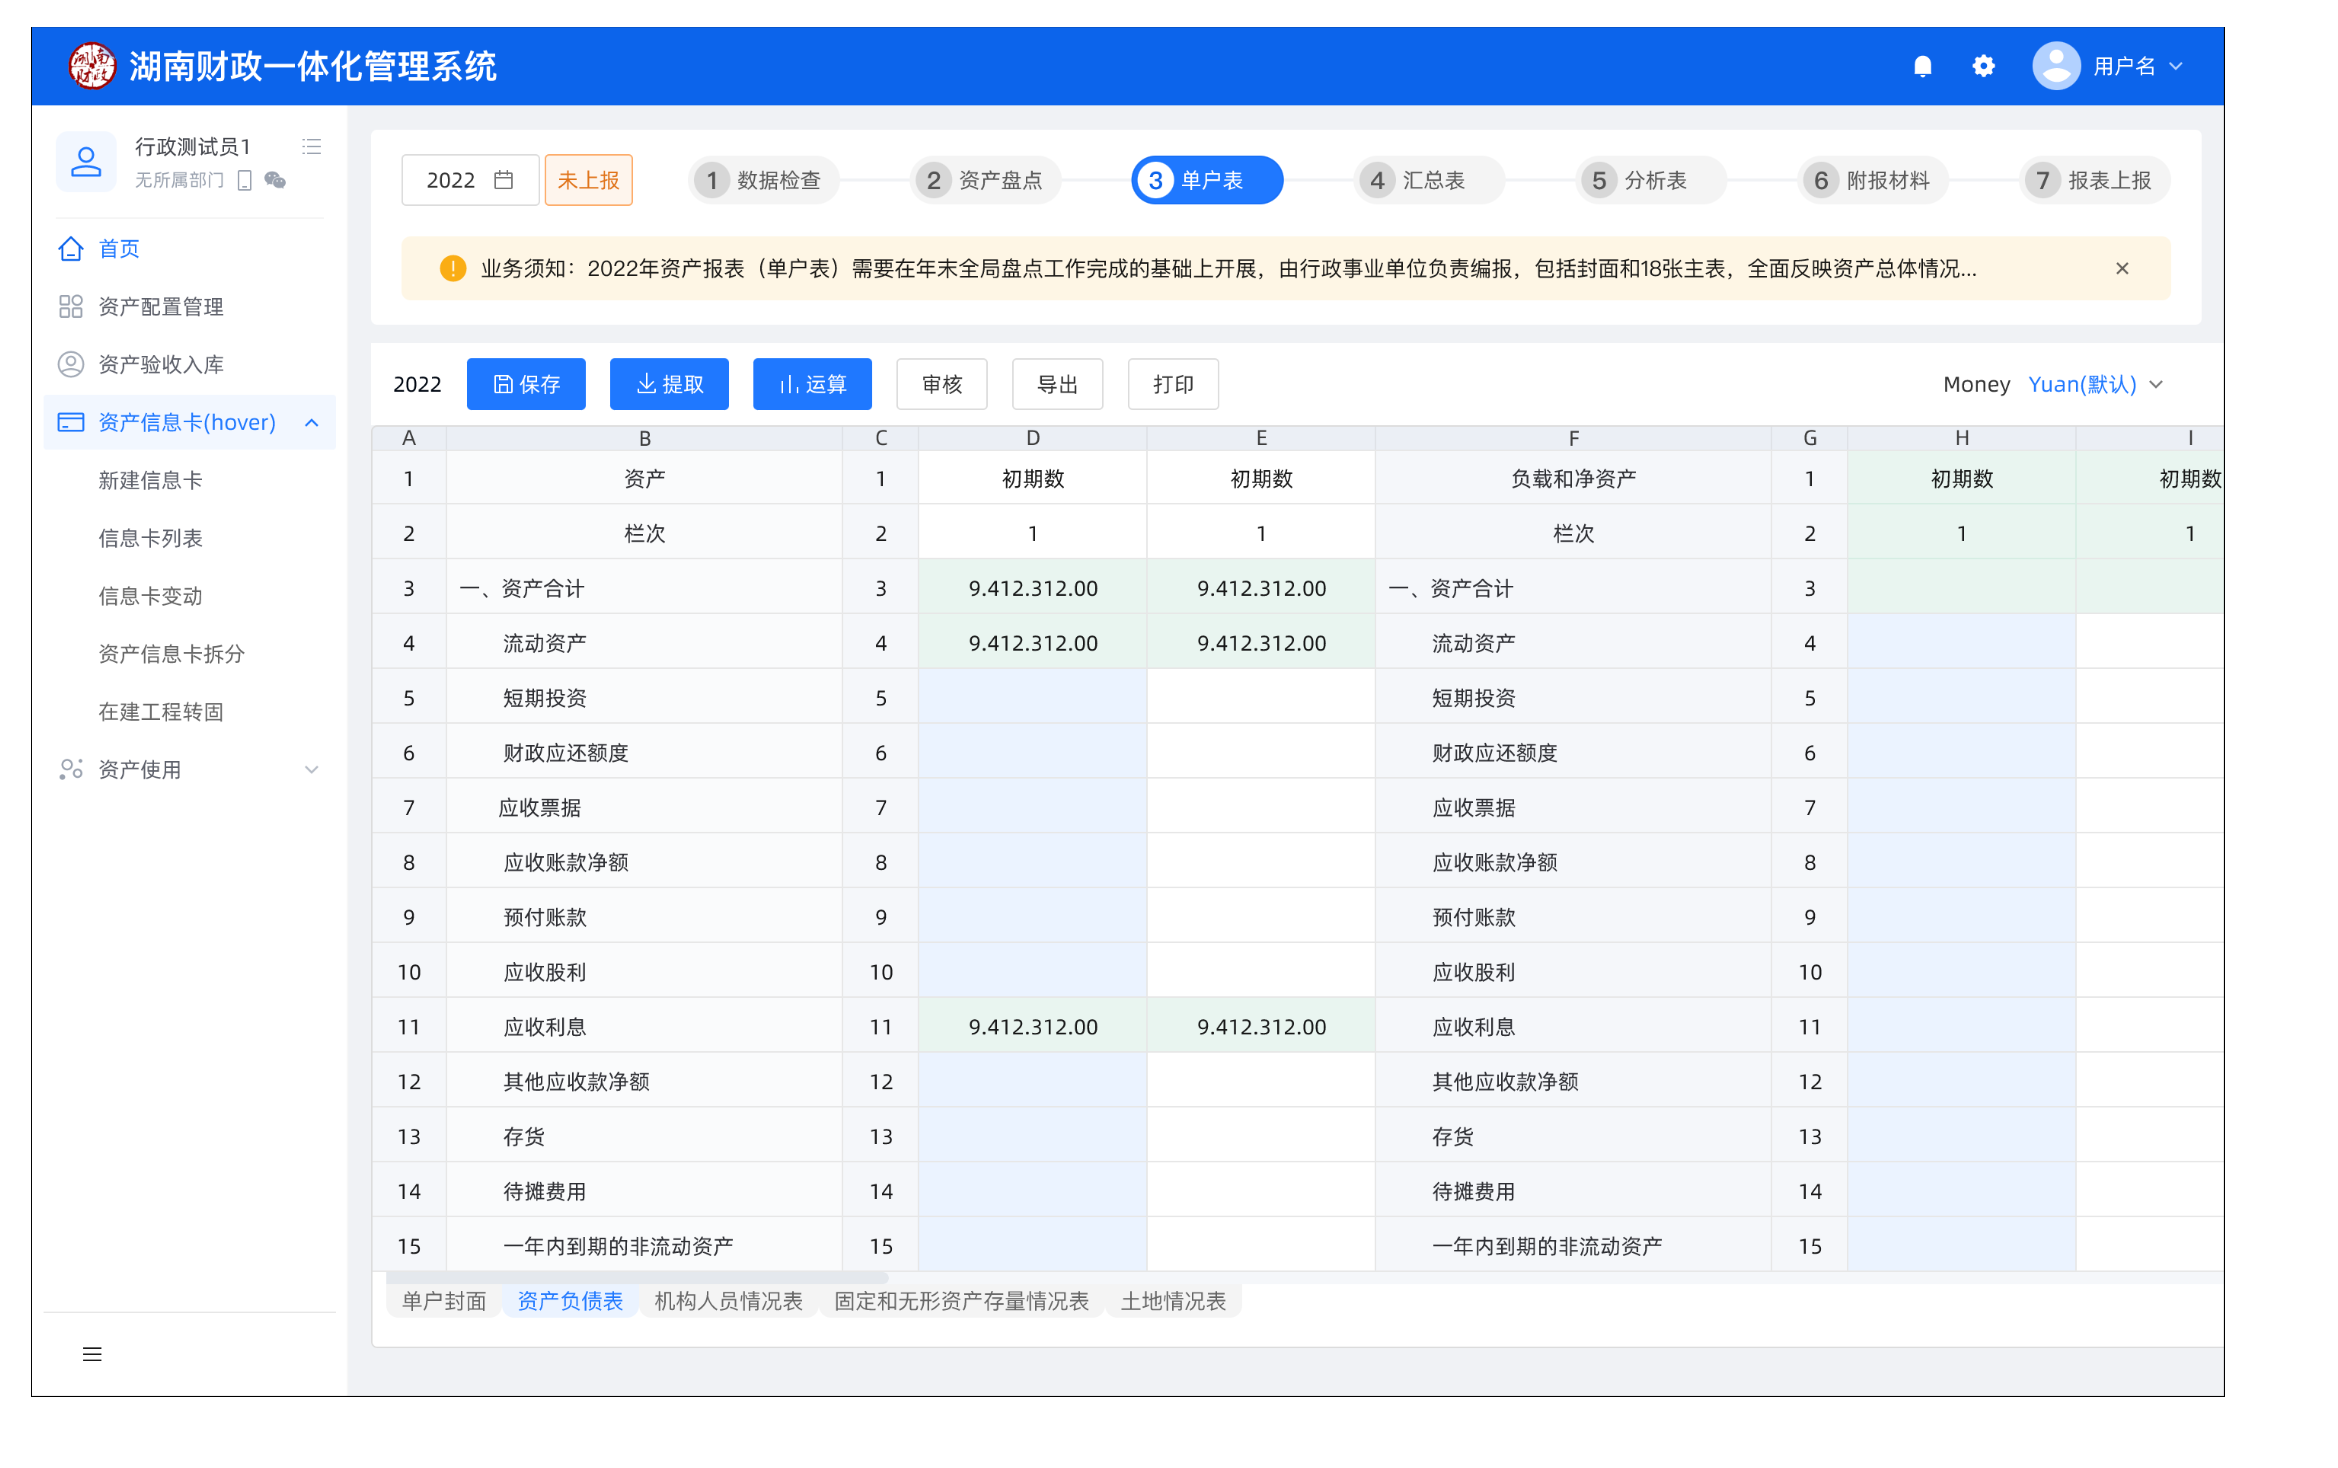Open the Yuan(默认) currency dropdown
The image size is (2338, 1468).
pyautogui.click(x=2096, y=384)
